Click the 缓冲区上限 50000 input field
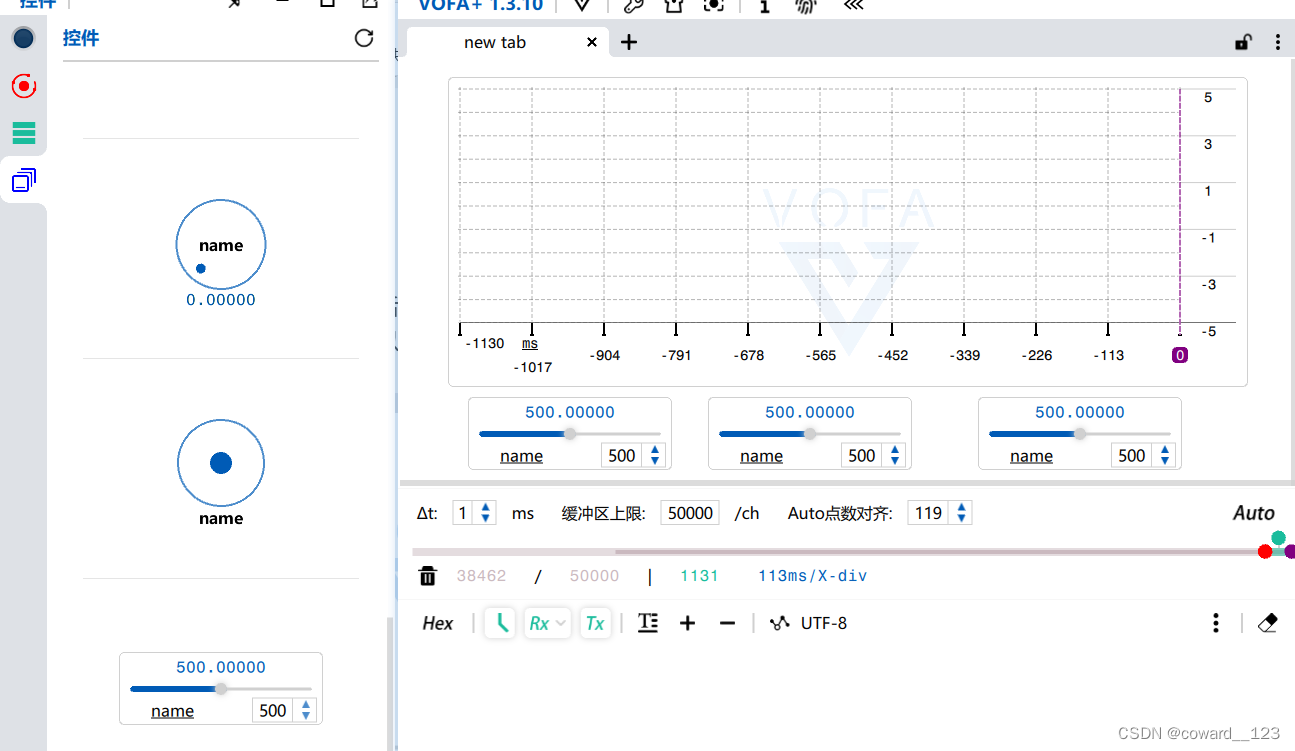The image size is (1295, 751). pyautogui.click(x=690, y=513)
